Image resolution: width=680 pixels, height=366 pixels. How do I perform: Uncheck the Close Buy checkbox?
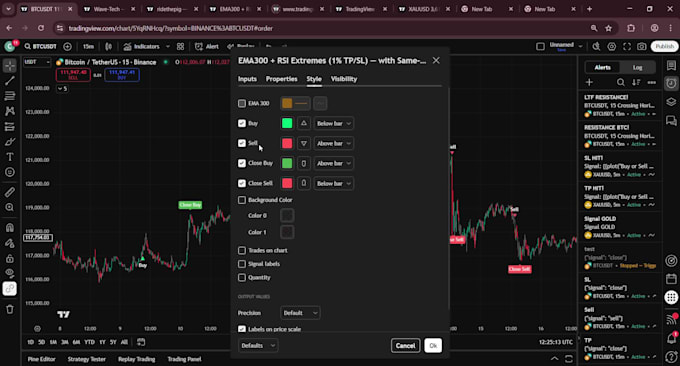coord(242,163)
